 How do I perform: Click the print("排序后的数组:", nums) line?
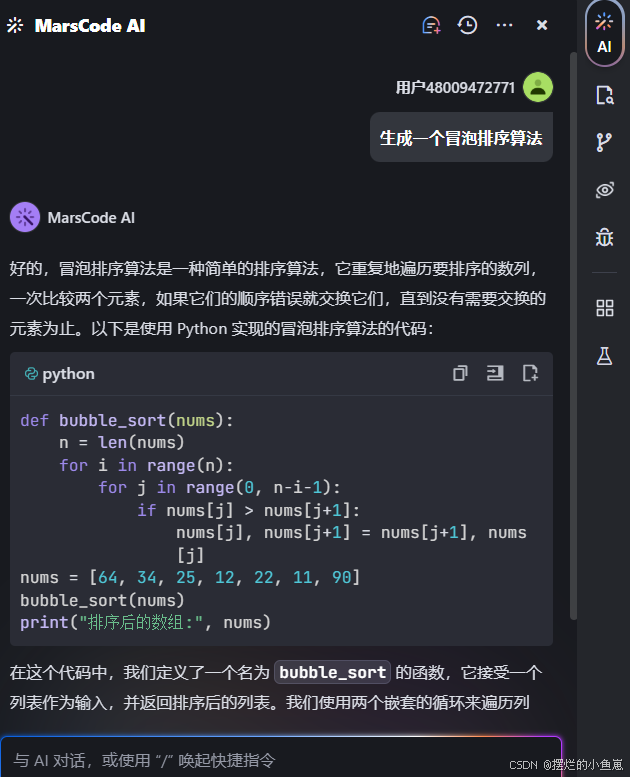pos(145,622)
